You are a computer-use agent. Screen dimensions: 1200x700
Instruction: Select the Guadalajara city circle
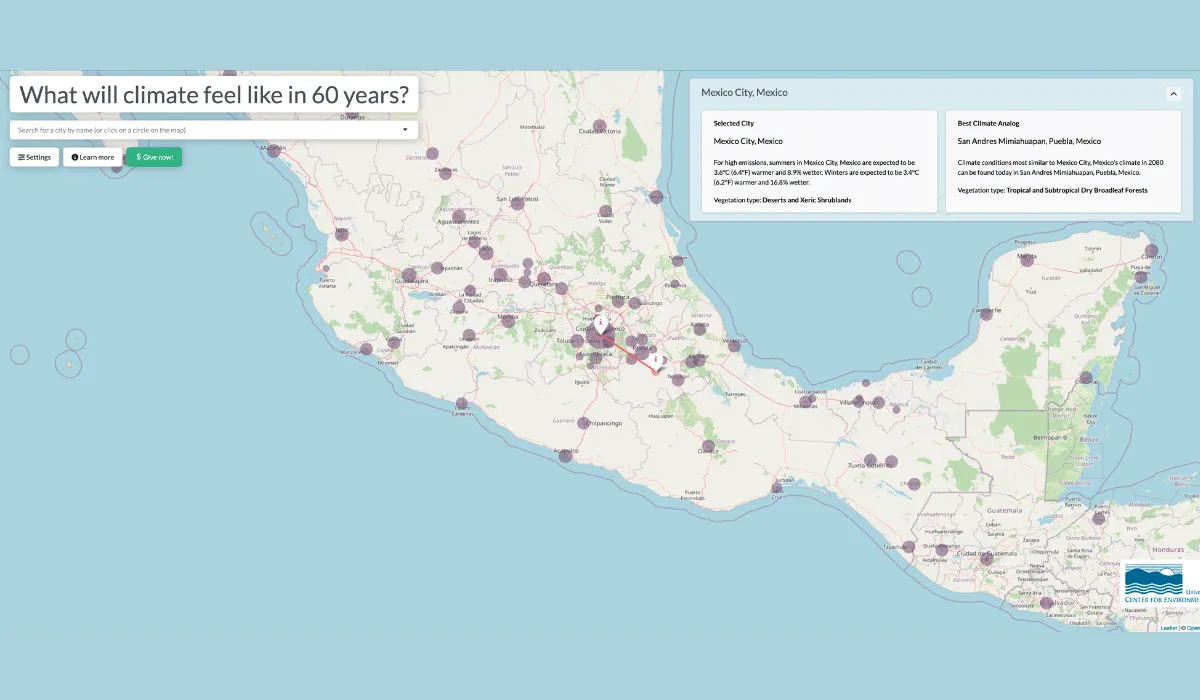(409, 275)
